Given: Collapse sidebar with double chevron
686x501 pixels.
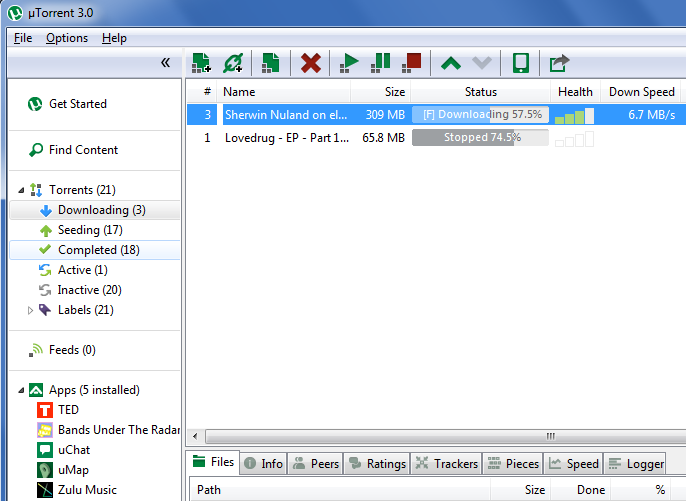Looking at the screenshot, I should [x=165, y=63].
